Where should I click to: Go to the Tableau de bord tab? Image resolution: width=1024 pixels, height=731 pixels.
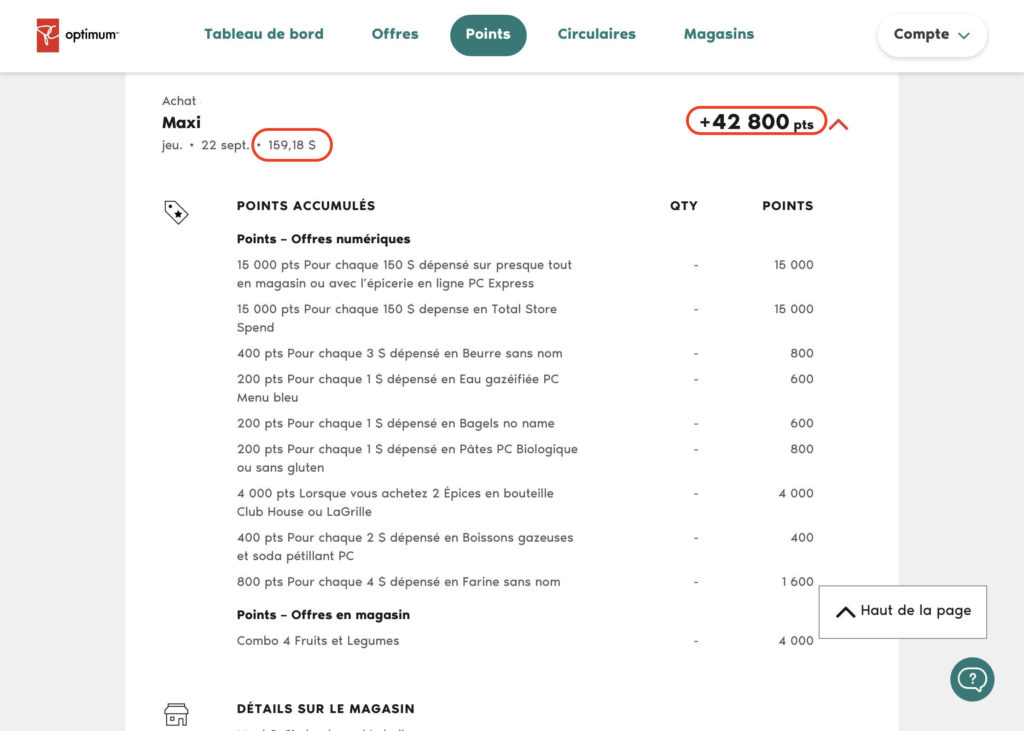[264, 34]
